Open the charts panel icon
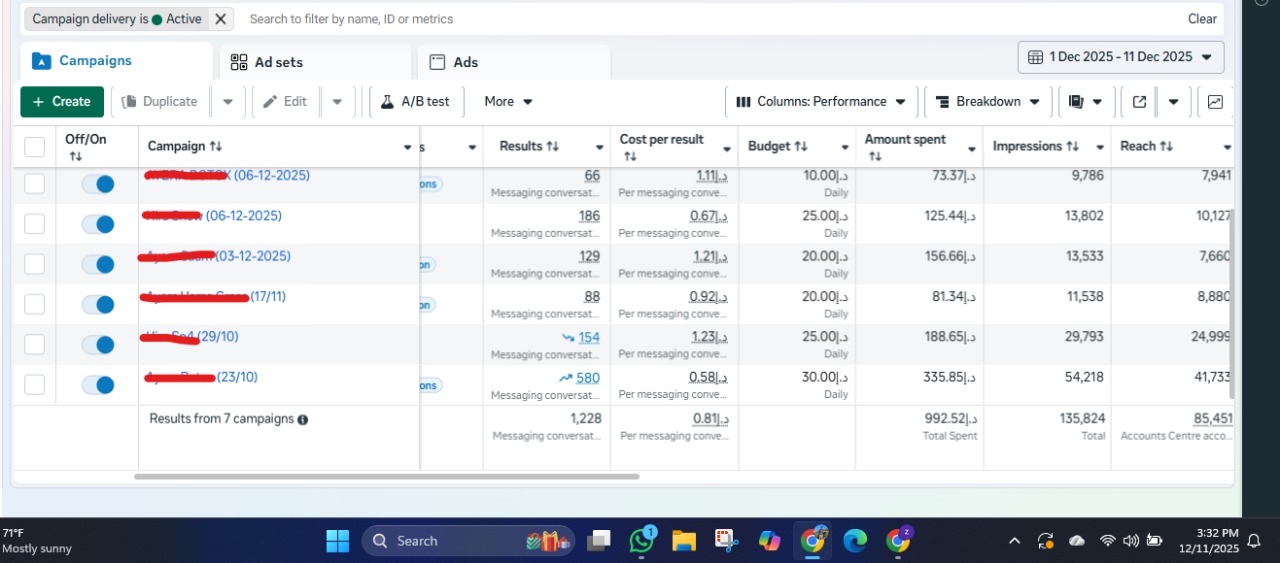 (1215, 102)
